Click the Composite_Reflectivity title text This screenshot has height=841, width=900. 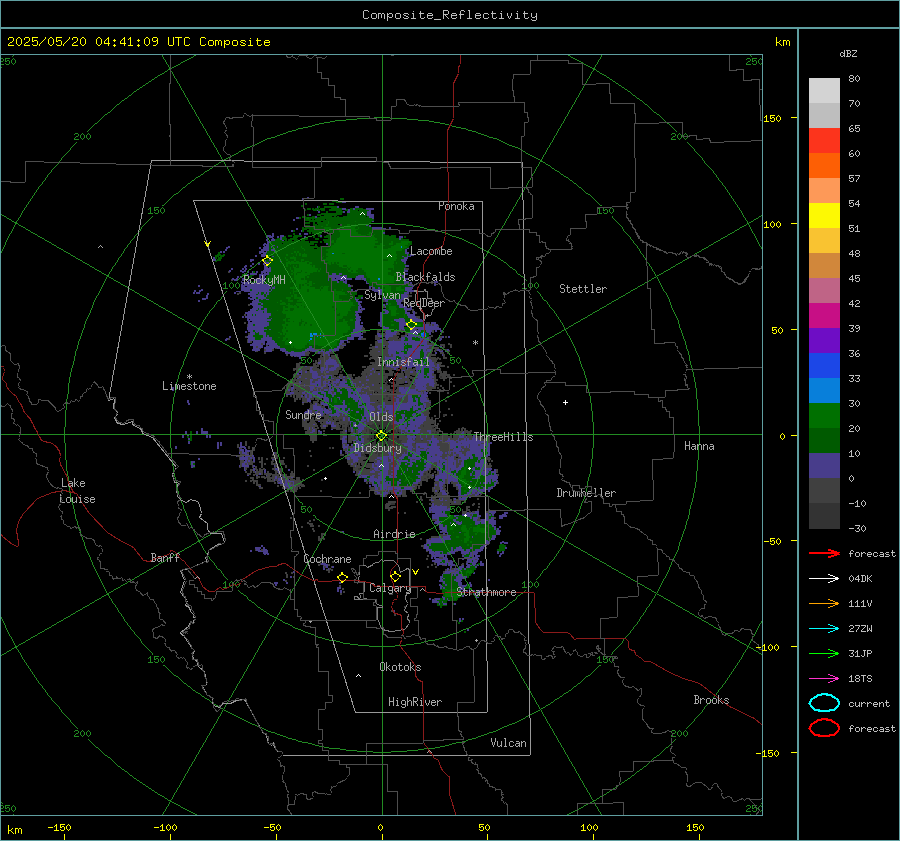450,15
